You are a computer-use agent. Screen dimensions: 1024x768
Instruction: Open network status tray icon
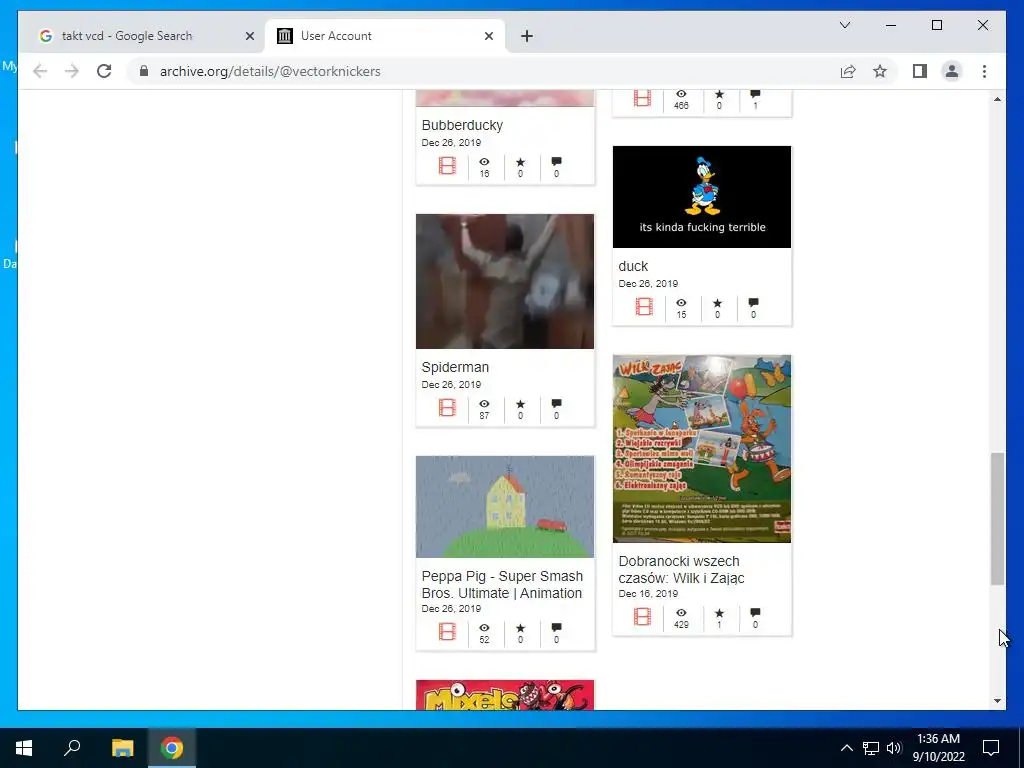[871, 748]
